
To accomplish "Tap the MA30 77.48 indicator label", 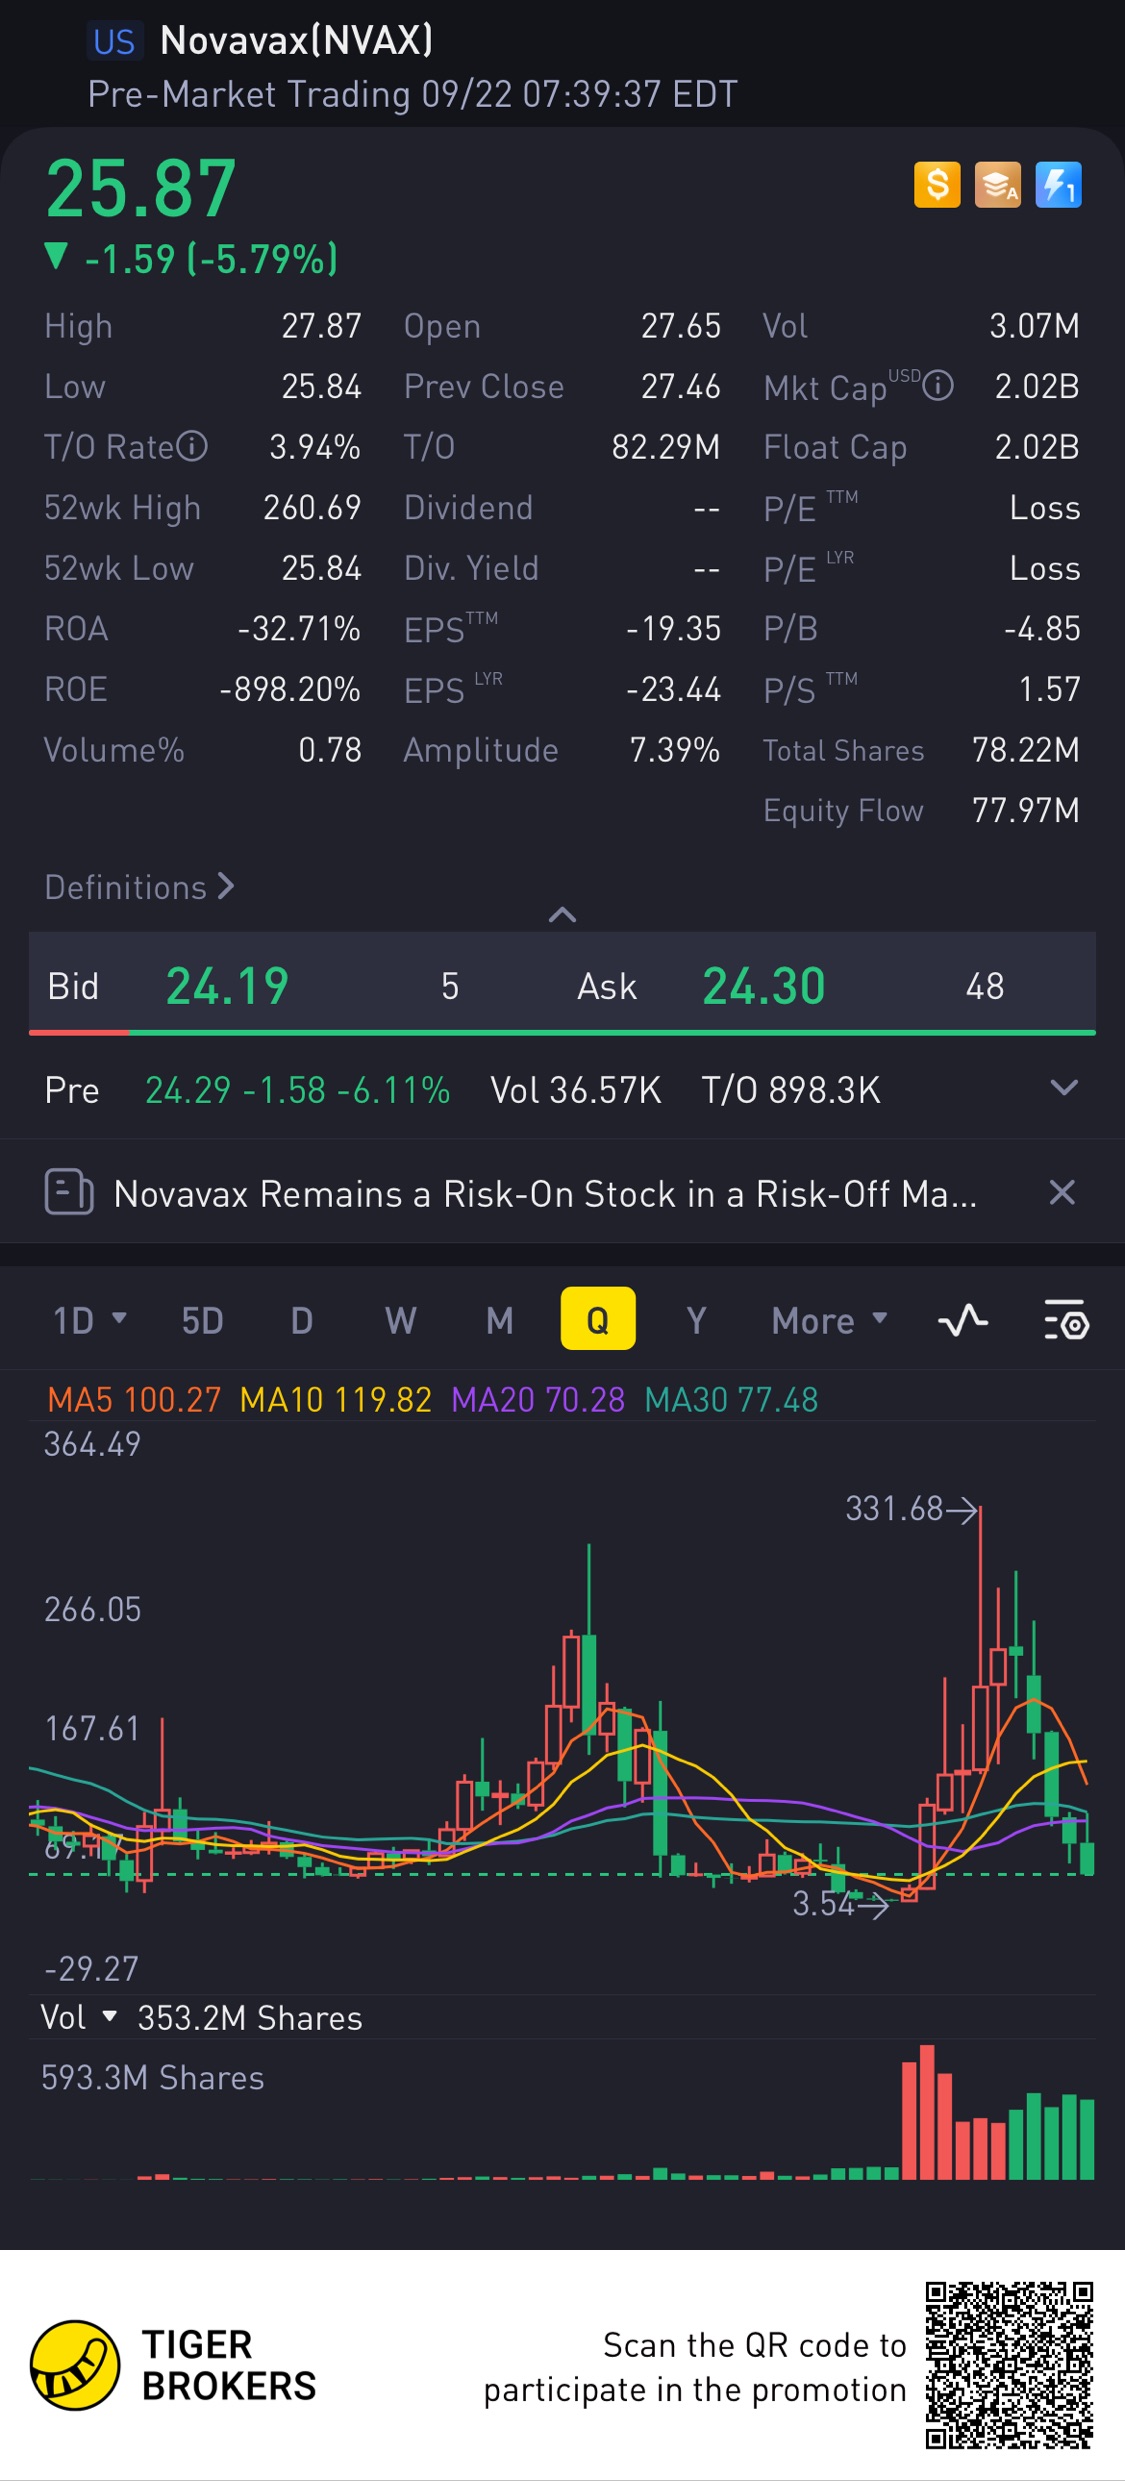I will pyautogui.click(x=731, y=1399).
